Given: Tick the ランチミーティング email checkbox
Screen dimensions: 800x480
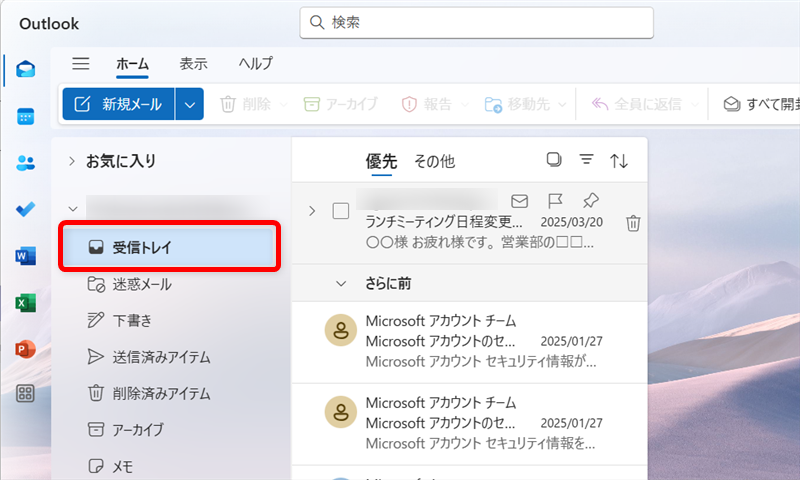Looking at the screenshot, I should click(341, 211).
